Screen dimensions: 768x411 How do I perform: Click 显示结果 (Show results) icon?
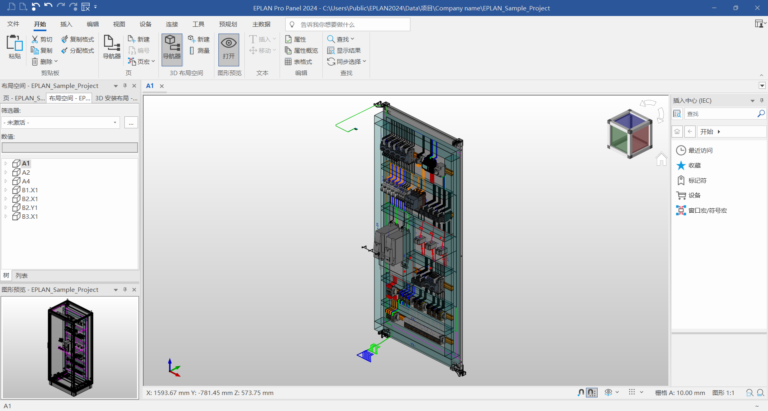tap(331, 50)
